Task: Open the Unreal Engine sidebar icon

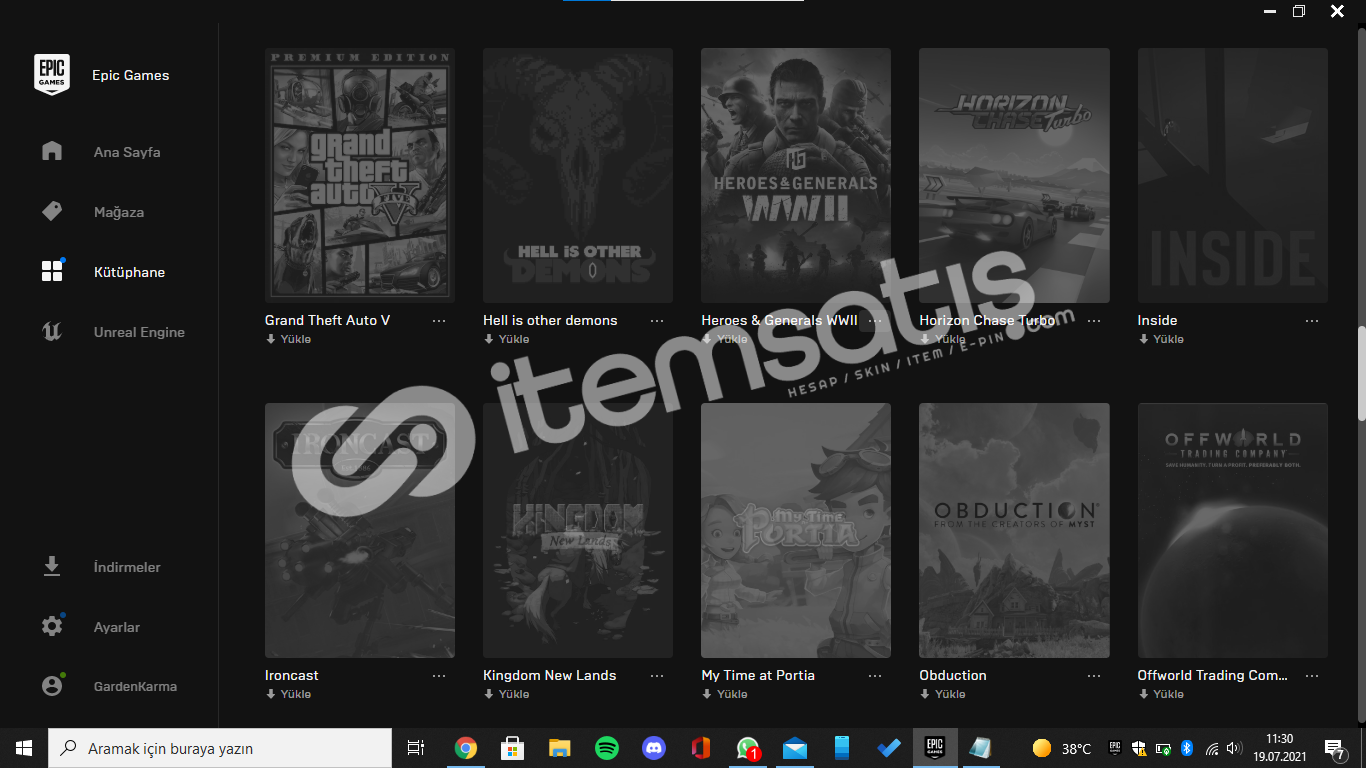Action: pyautogui.click(x=52, y=331)
